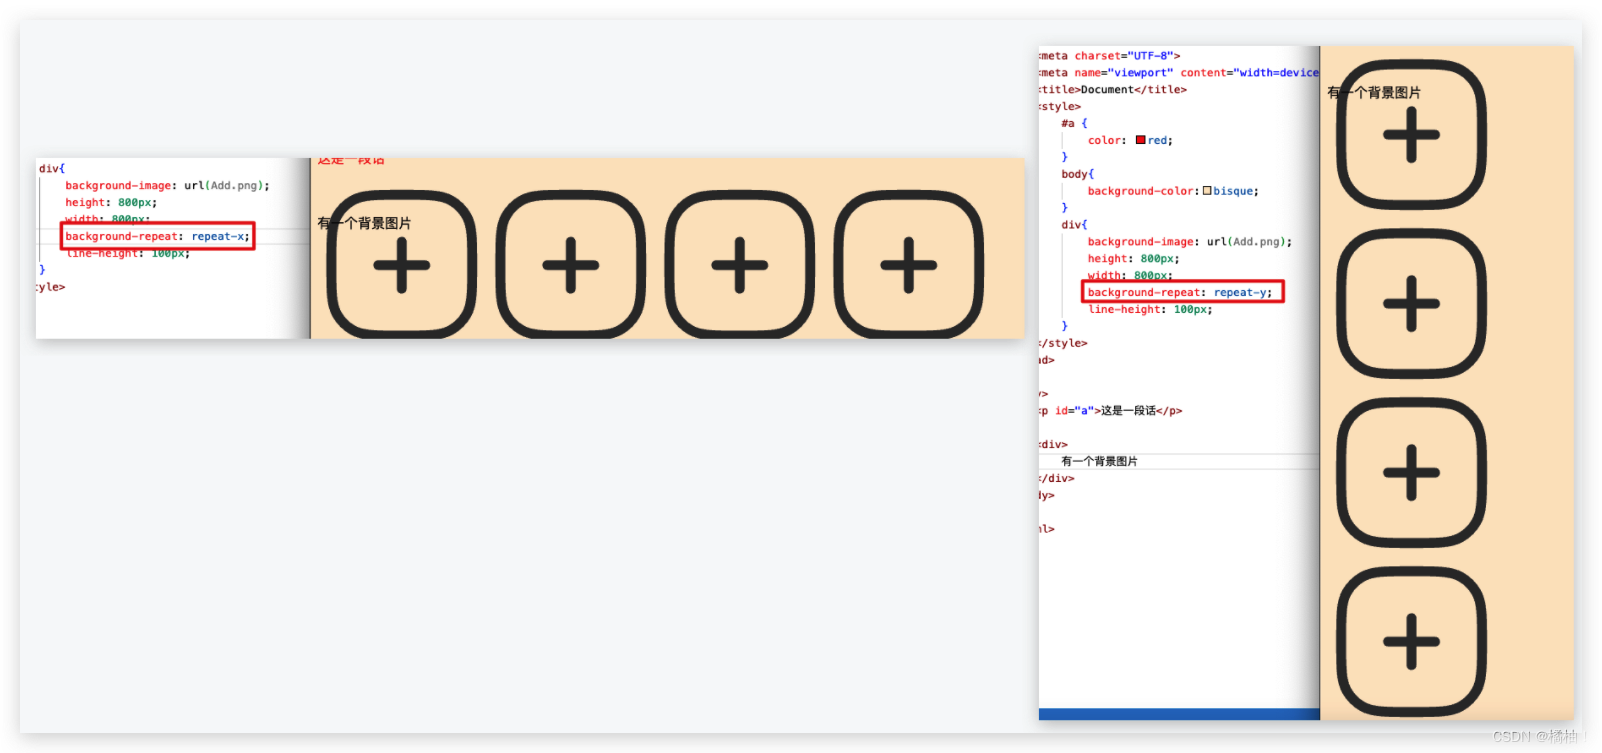Click rendered '有一个背景图片' text in repeat-x preview
The height and width of the screenshot is (753, 1602).
[x=364, y=223]
